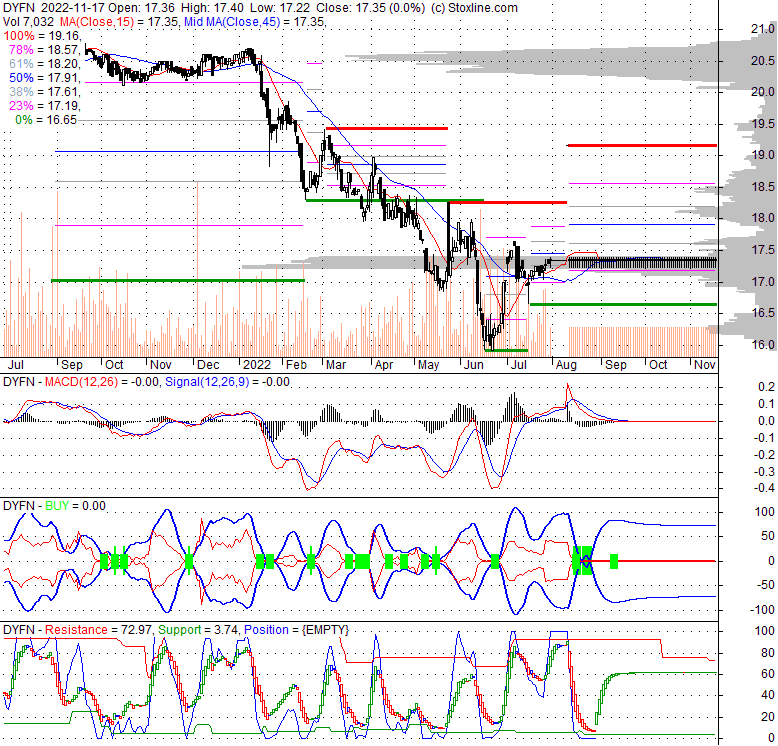
Task: Select the Apr month label on time axis
Action: (384, 365)
